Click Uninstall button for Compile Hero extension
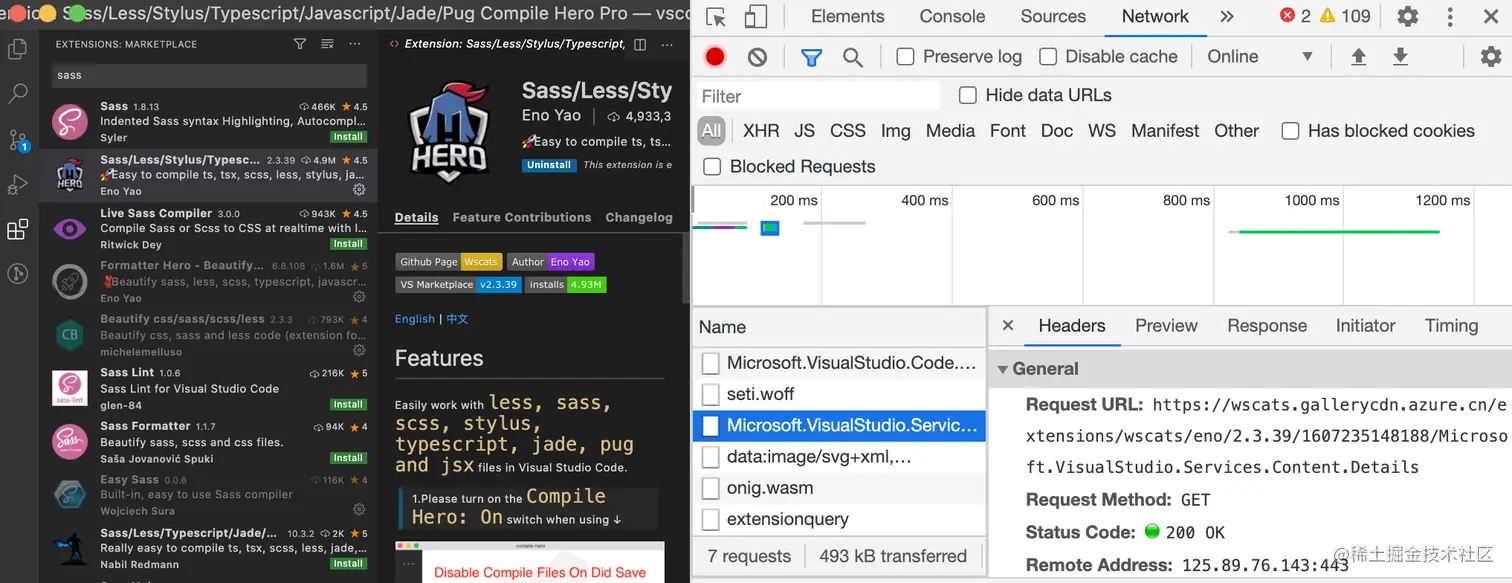Viewport: 1512px width, 583px height. click(x=549, y=165)
